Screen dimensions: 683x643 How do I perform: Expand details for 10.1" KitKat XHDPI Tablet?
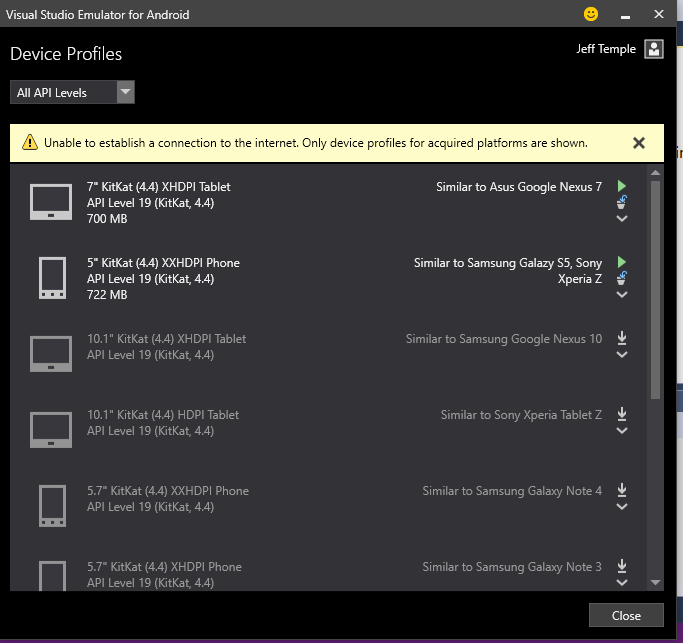[622, 355]
